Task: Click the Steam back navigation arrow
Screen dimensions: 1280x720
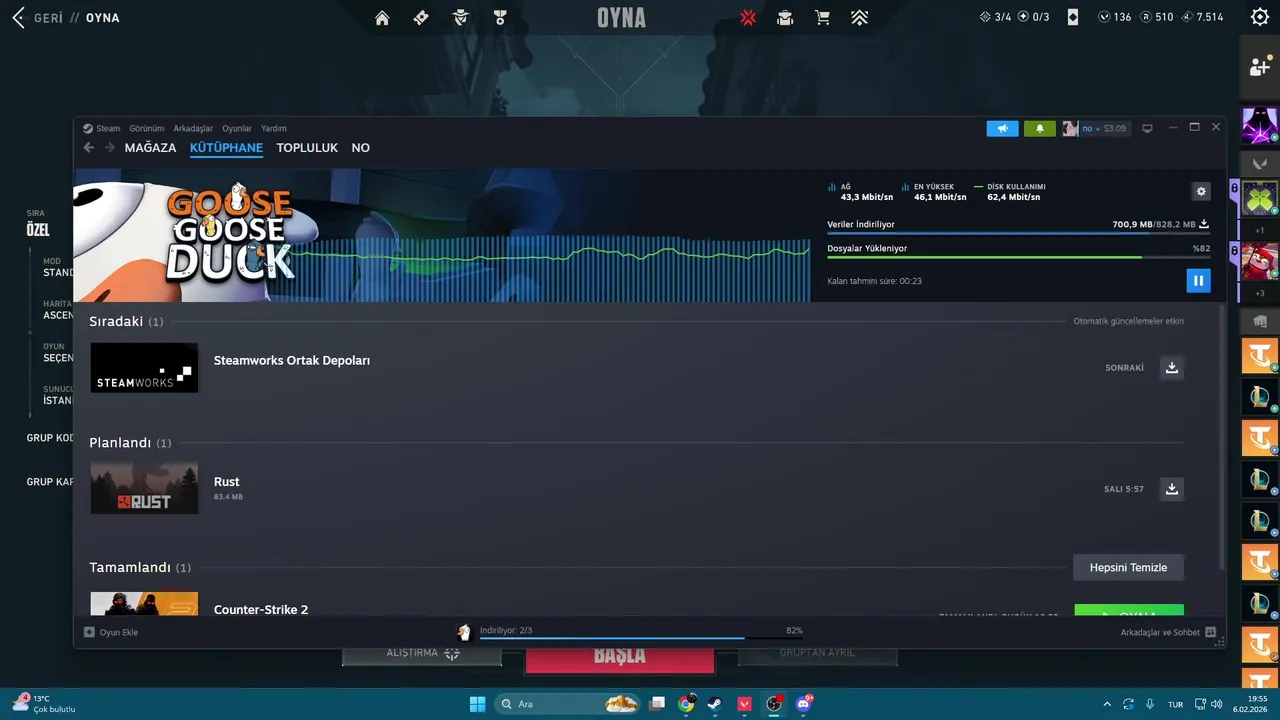Action: (x=88, y=147)
